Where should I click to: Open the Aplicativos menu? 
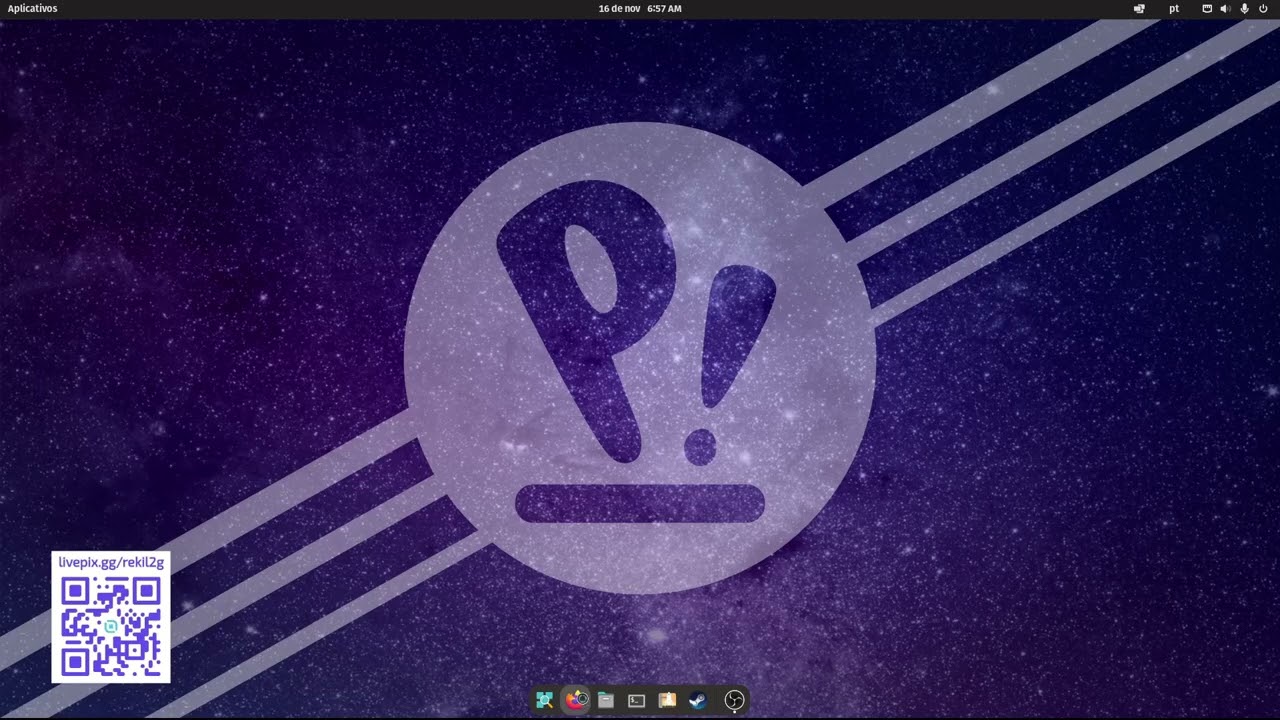pos(32,8)
